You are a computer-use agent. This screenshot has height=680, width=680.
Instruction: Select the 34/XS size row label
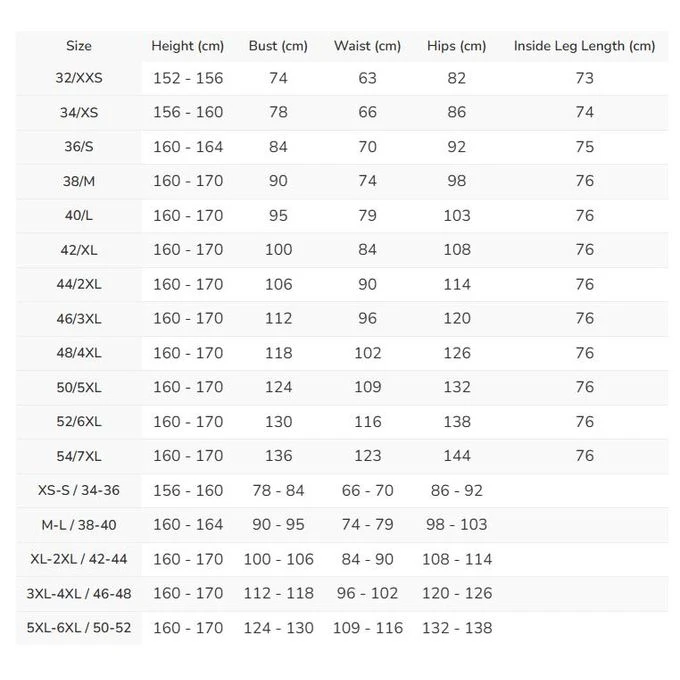[x=79, y=113]
